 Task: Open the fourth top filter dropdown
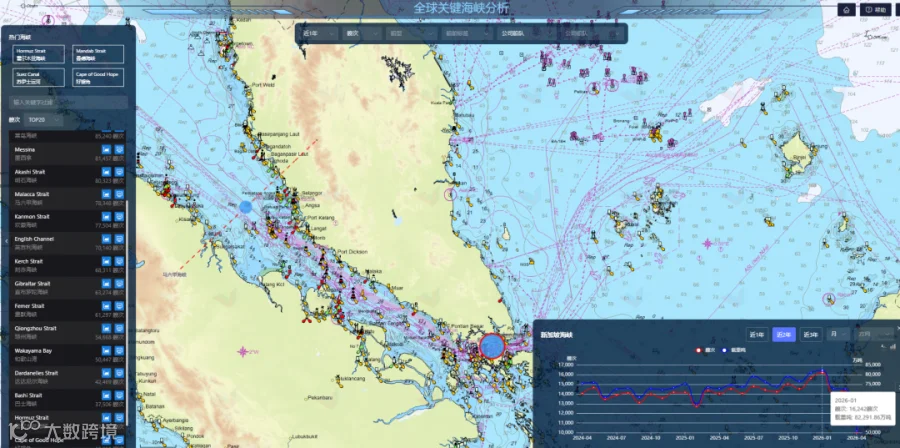(x=467, y=34)
